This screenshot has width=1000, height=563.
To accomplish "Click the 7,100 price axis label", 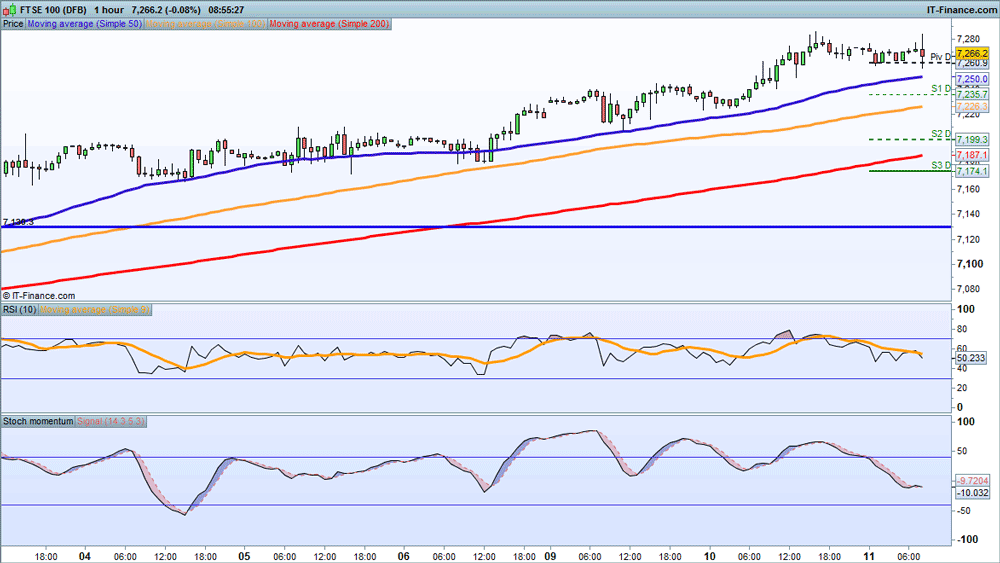I will 969,264.
